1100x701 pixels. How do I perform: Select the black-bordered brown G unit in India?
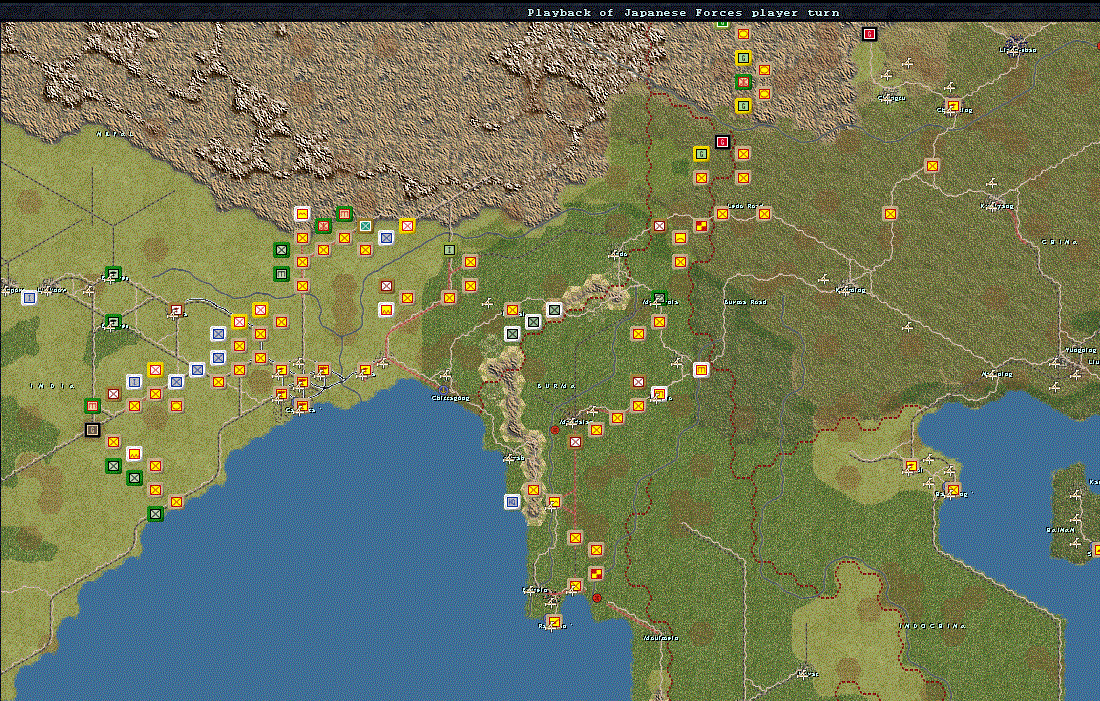[92, 429]
